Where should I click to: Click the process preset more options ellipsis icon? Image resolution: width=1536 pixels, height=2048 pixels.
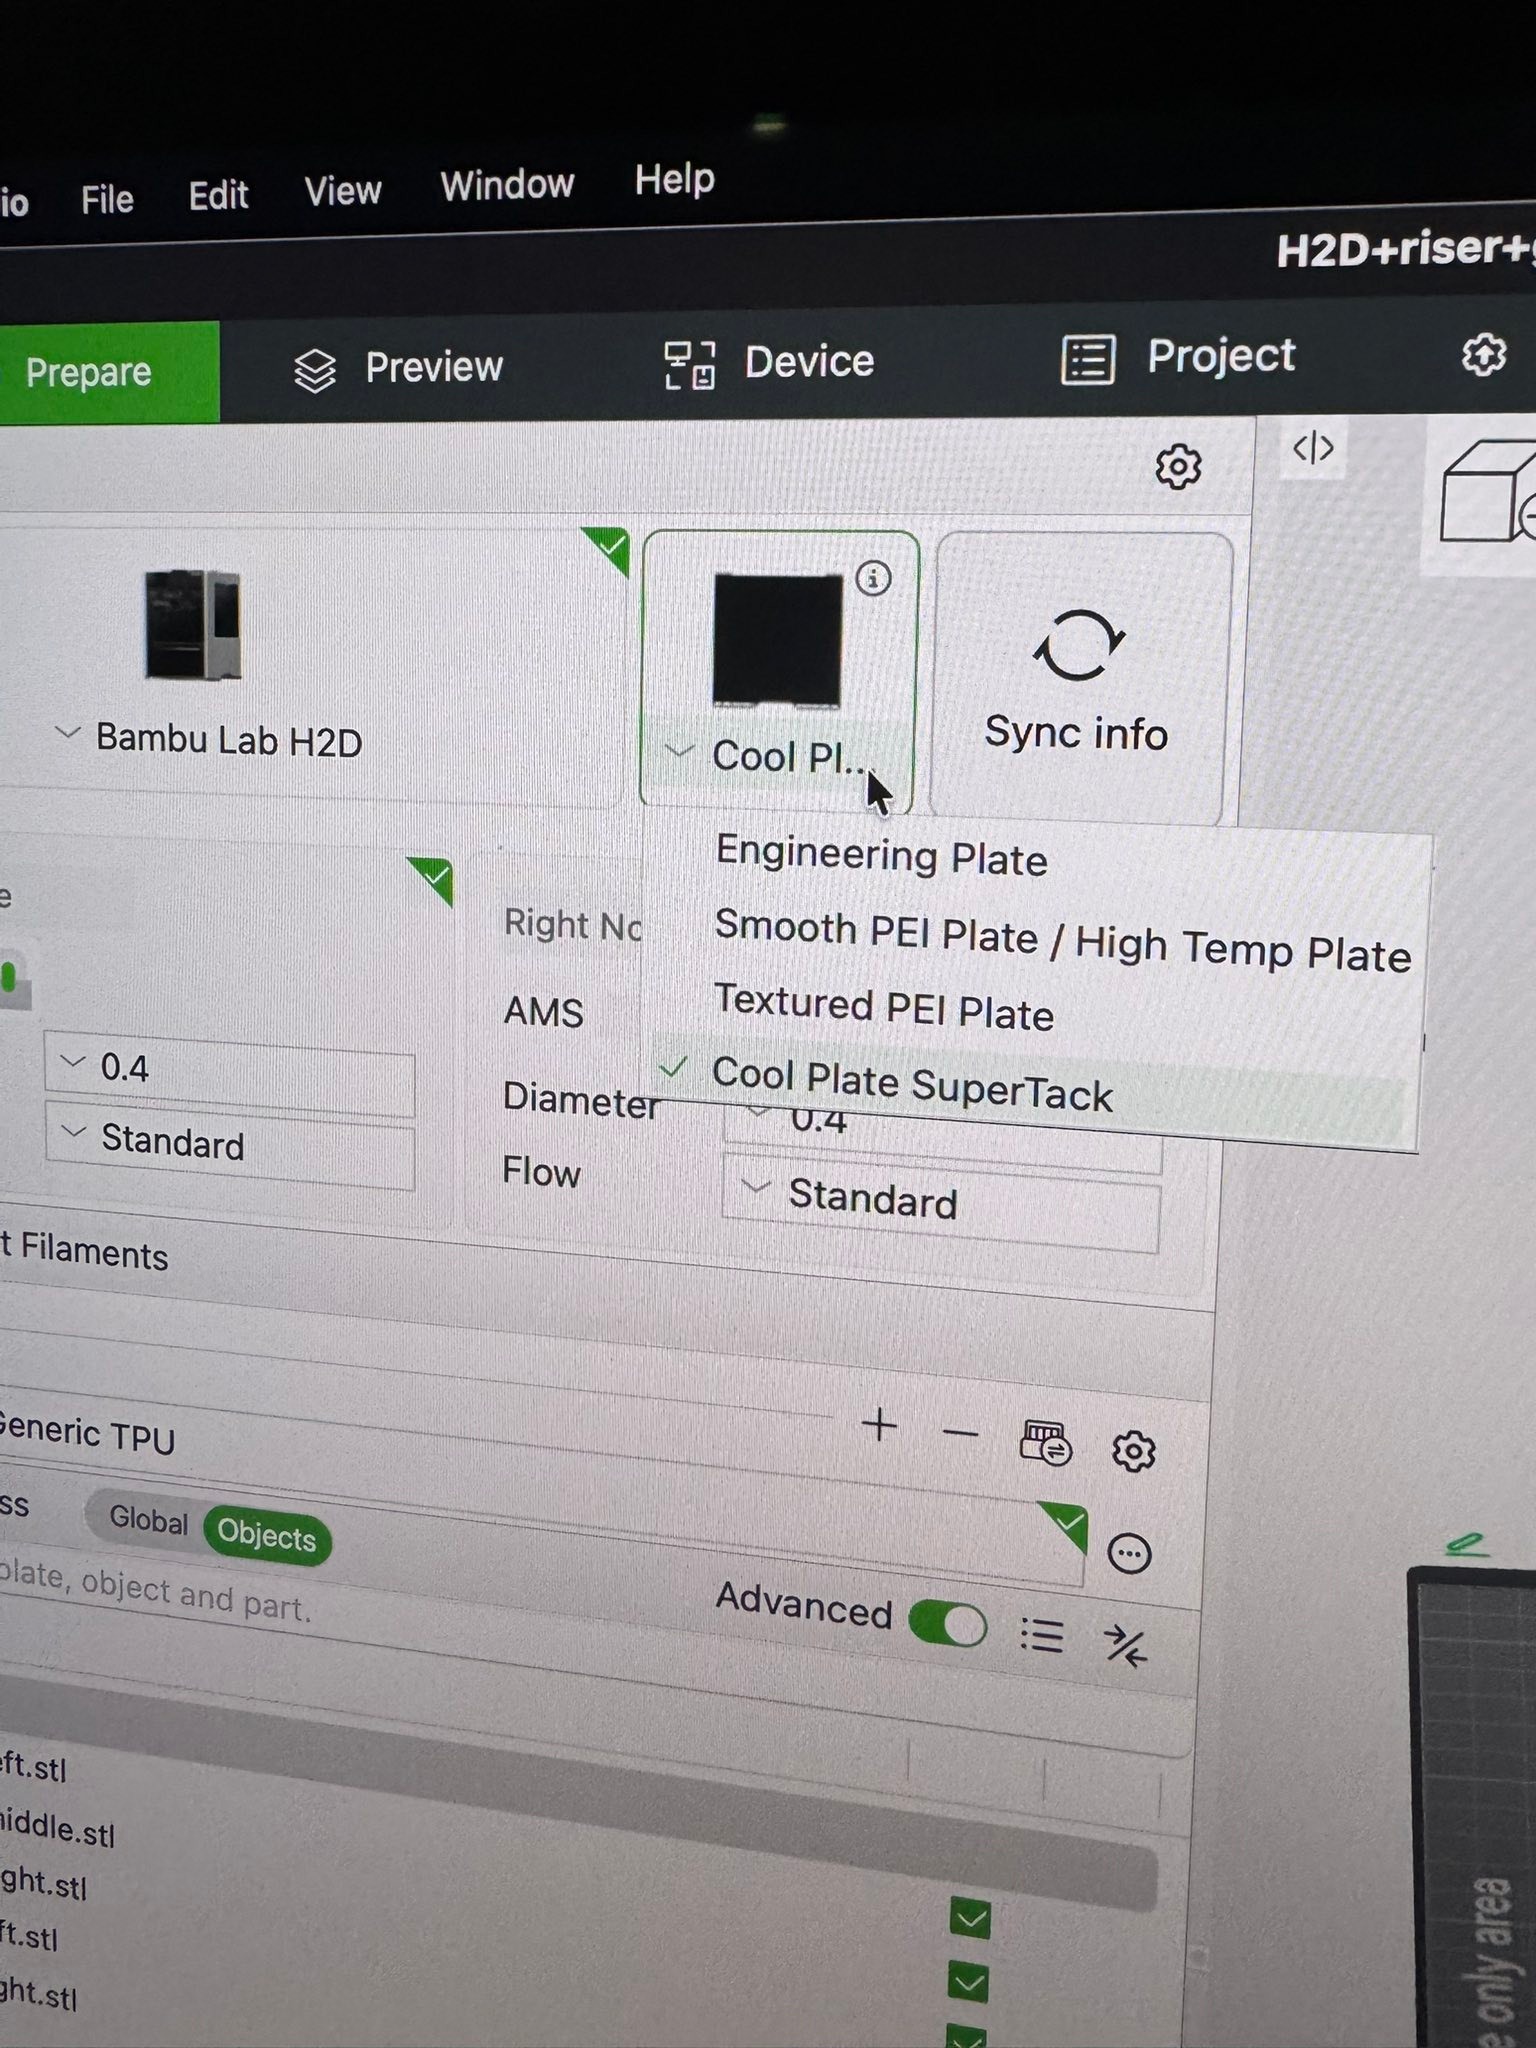(x=1129, y=1554)
